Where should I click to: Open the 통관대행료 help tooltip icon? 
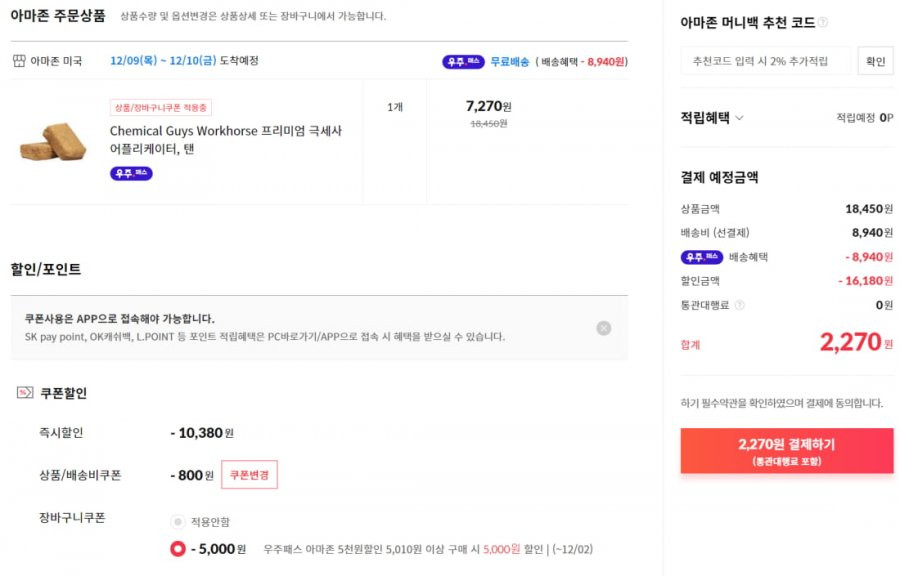(739, 305)
